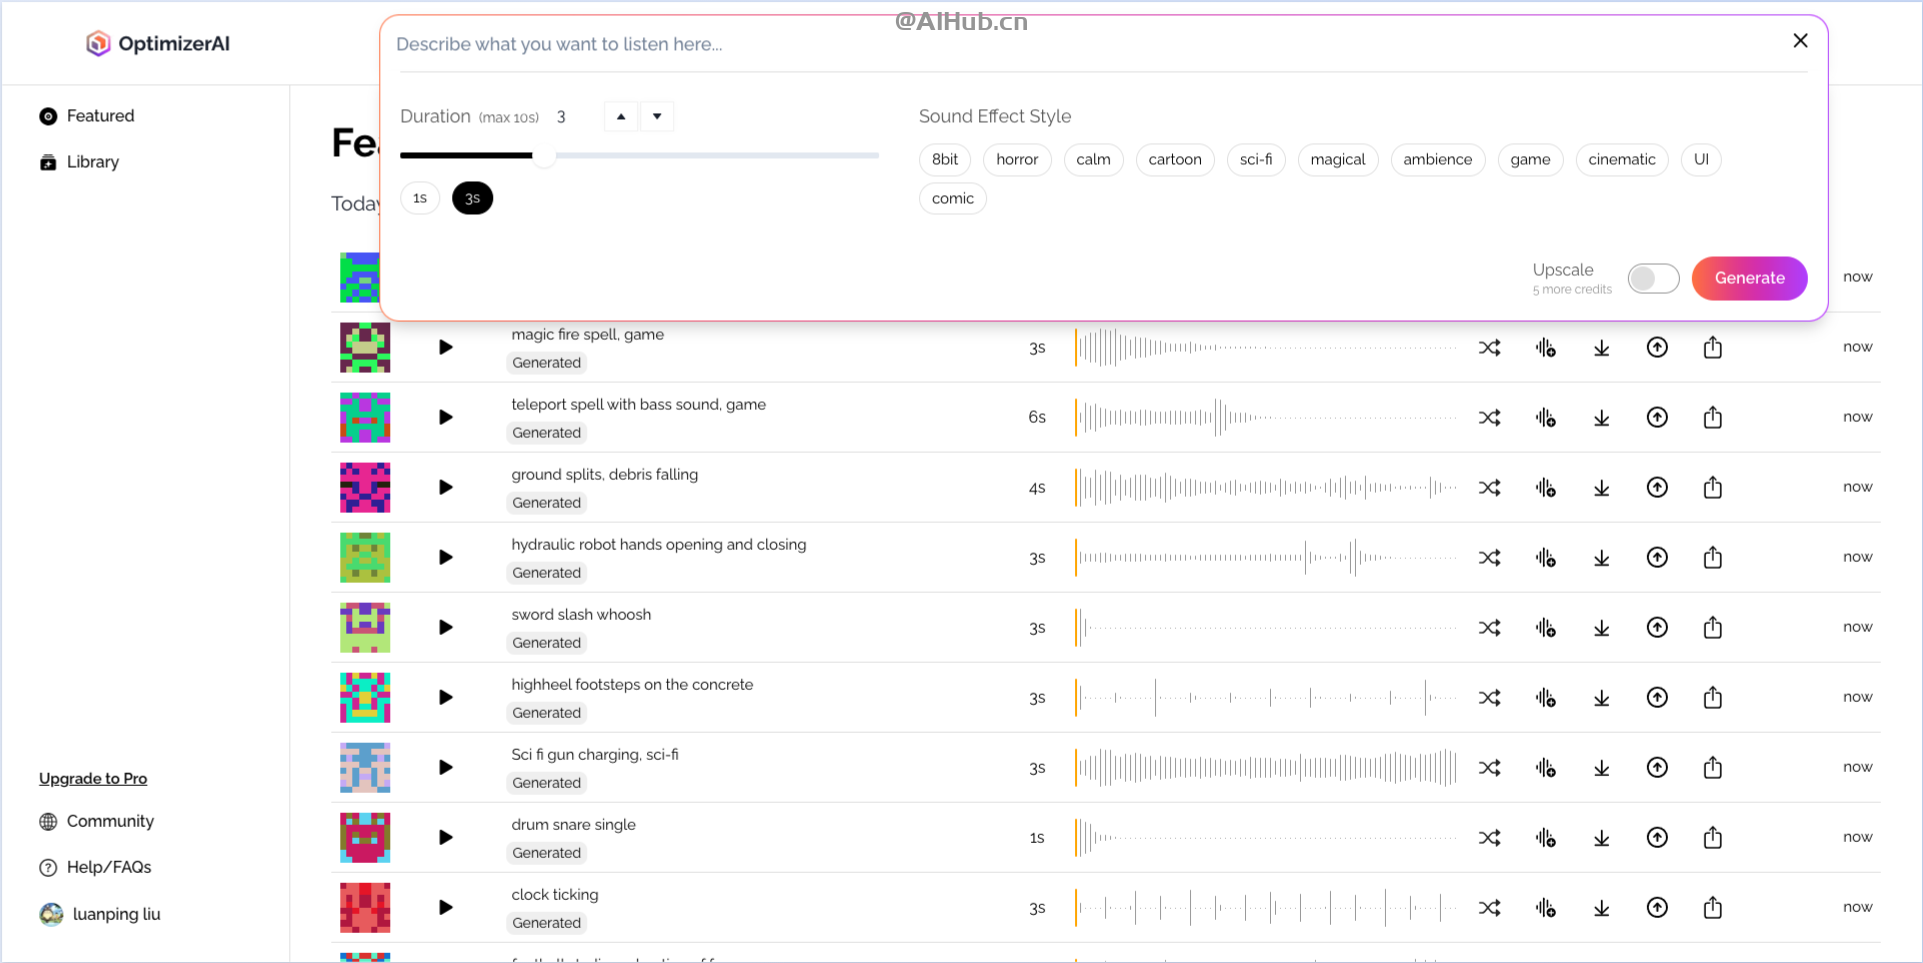Image resolution: width=1923 pixels, height=963 pixels.
Task: Click upscale arrow icon for clock ticking
Action: (1657, 908)
